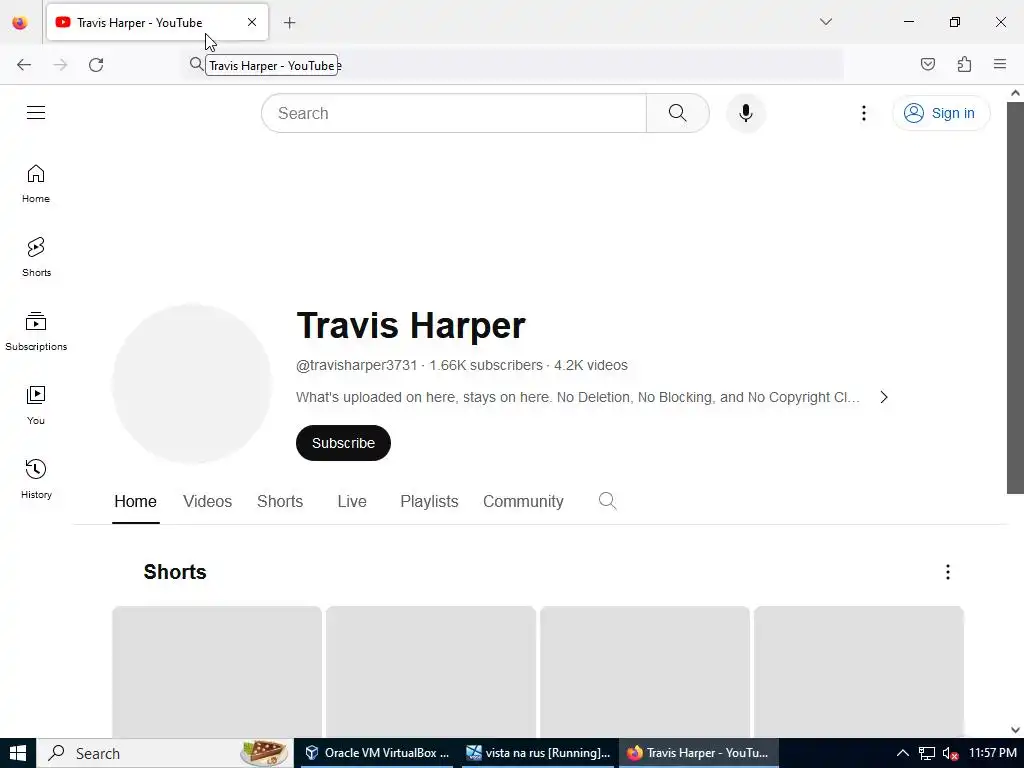Image resolution: width=1024 pixels, height=768 pixels.
Task: Go back with the browser back arrow
Action: click(24, 65)
